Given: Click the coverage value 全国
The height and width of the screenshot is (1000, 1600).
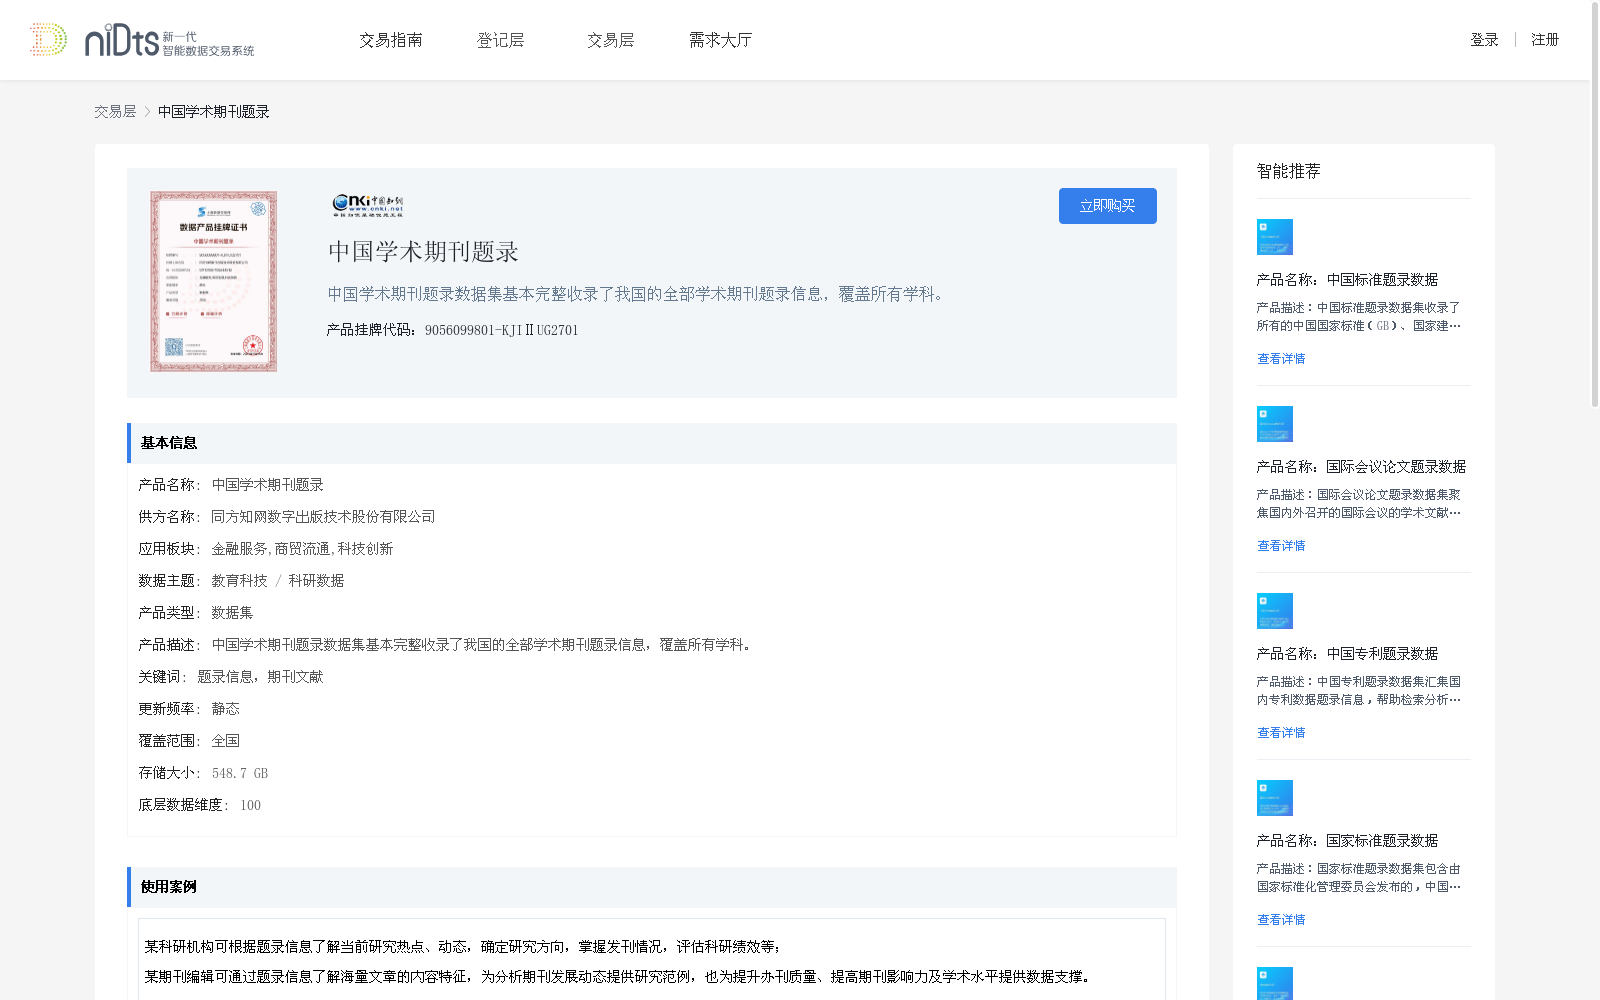Looking at the screenshot, I should 225,741.
